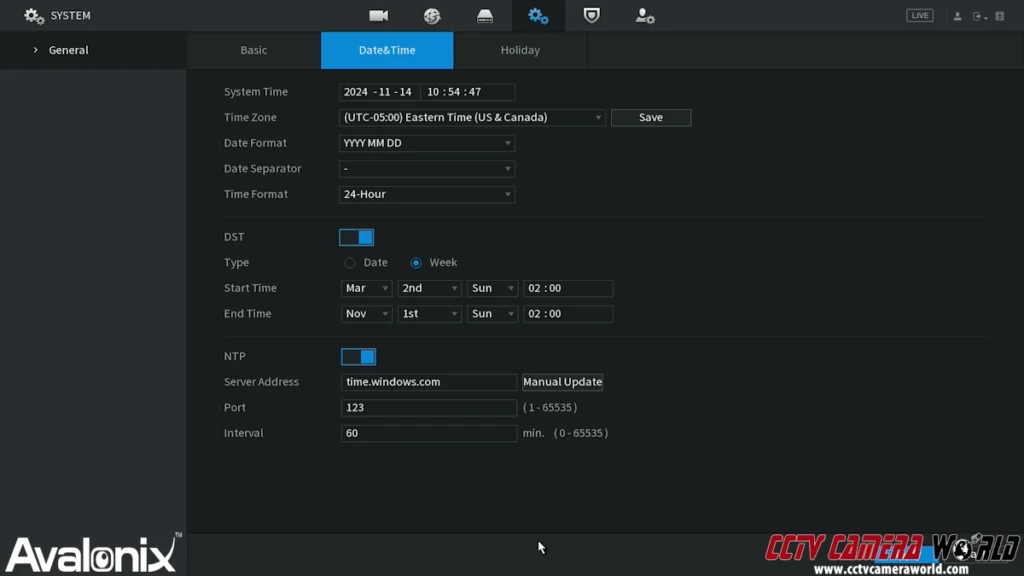
Task: Select the Date type radio button
Action: pos(350,263)
